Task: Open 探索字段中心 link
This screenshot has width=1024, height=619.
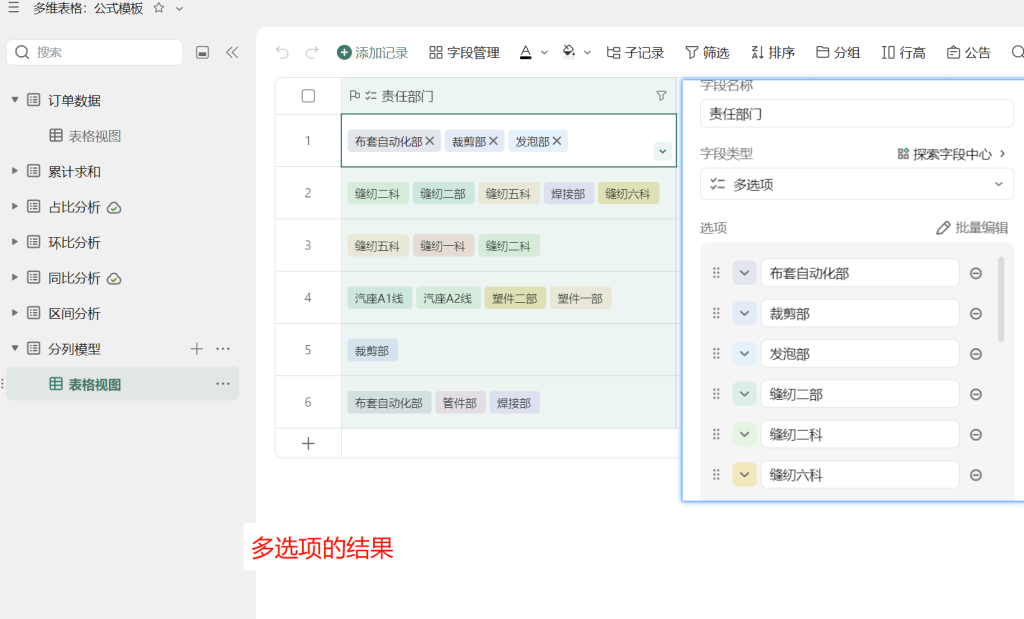Action: (x=952, y=154)
